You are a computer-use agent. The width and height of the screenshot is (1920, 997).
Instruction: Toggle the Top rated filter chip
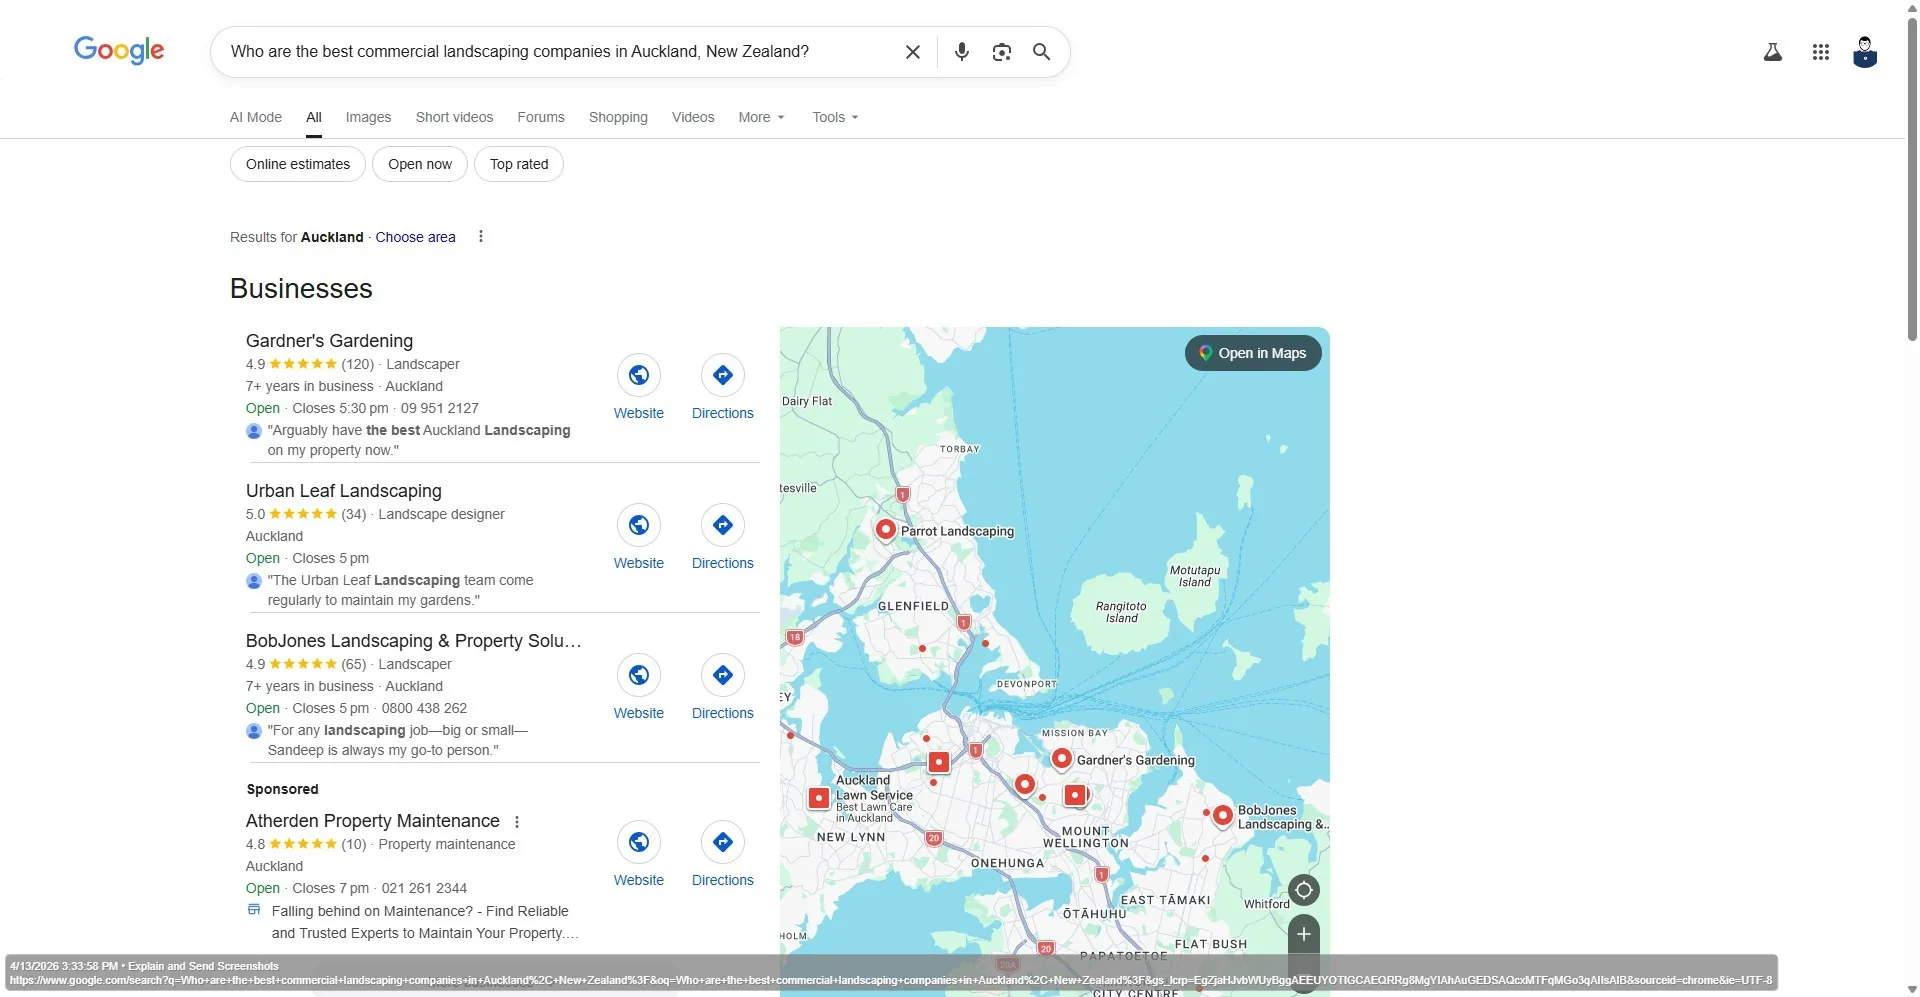pyautogui.click(x=519, y=164)
